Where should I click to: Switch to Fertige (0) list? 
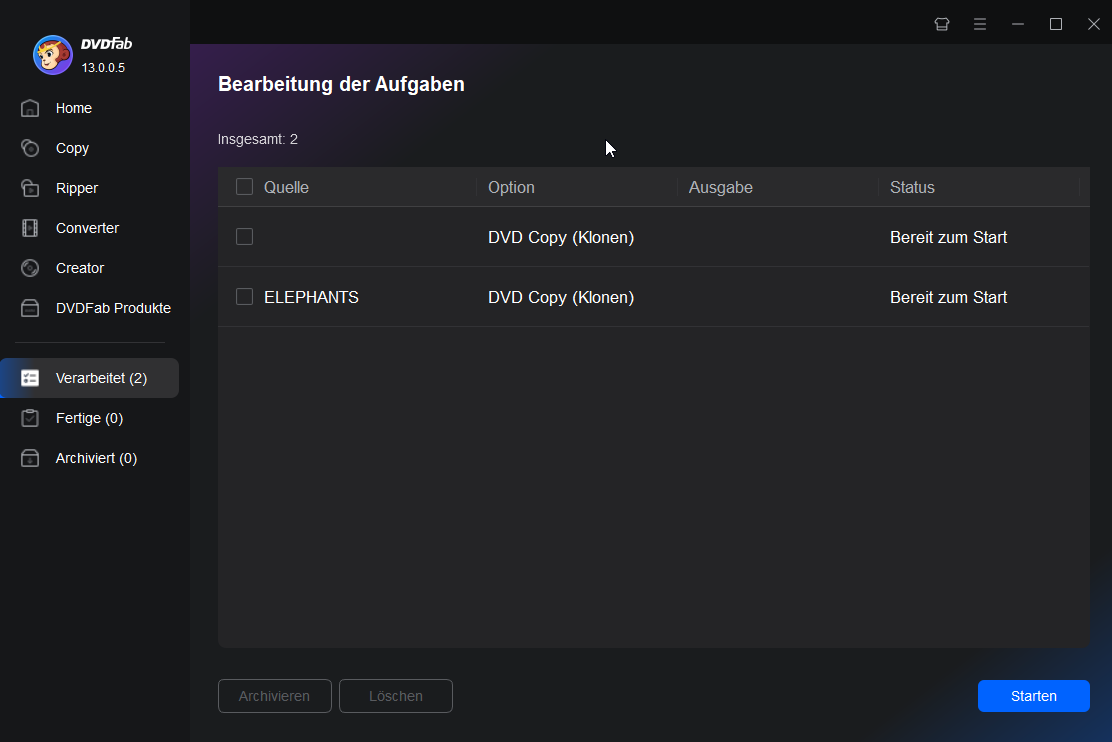pos(89,418)
